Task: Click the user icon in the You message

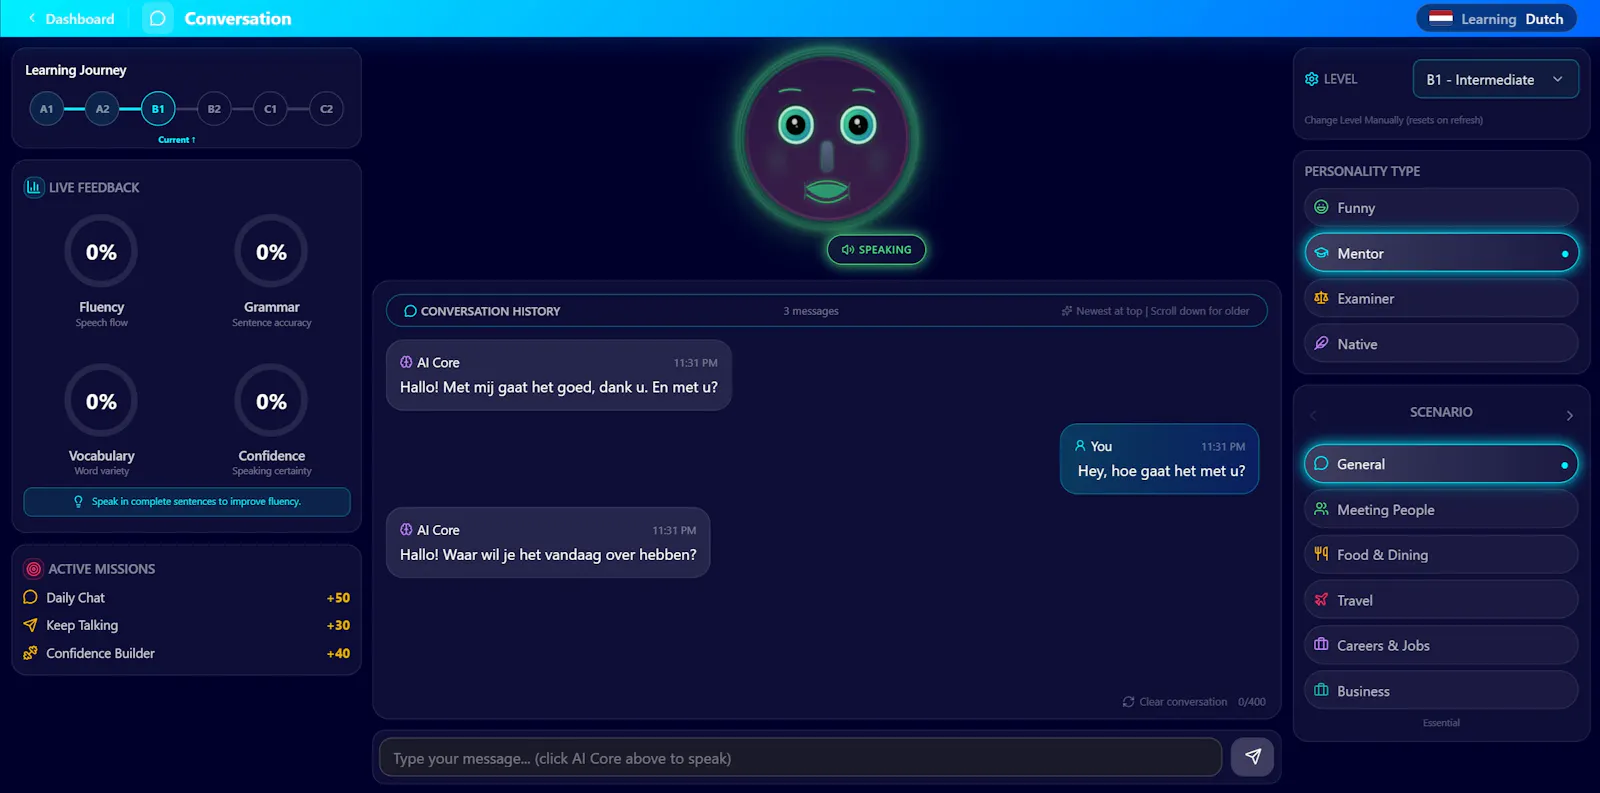Action: (x=1080, y=446)
